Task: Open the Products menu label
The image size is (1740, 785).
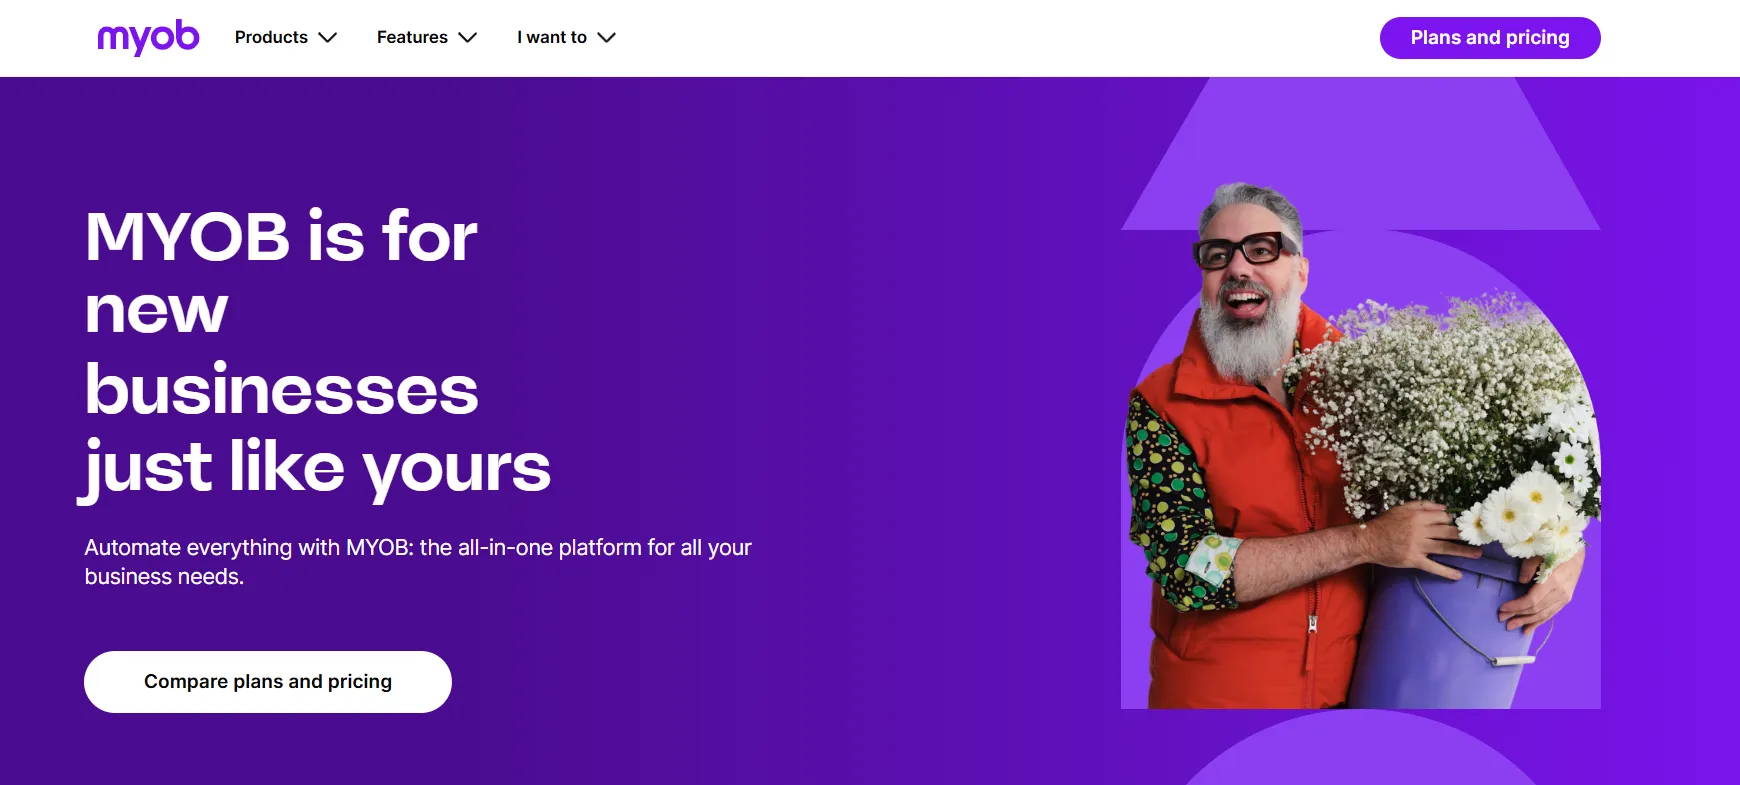Action: tap(271, 37)
